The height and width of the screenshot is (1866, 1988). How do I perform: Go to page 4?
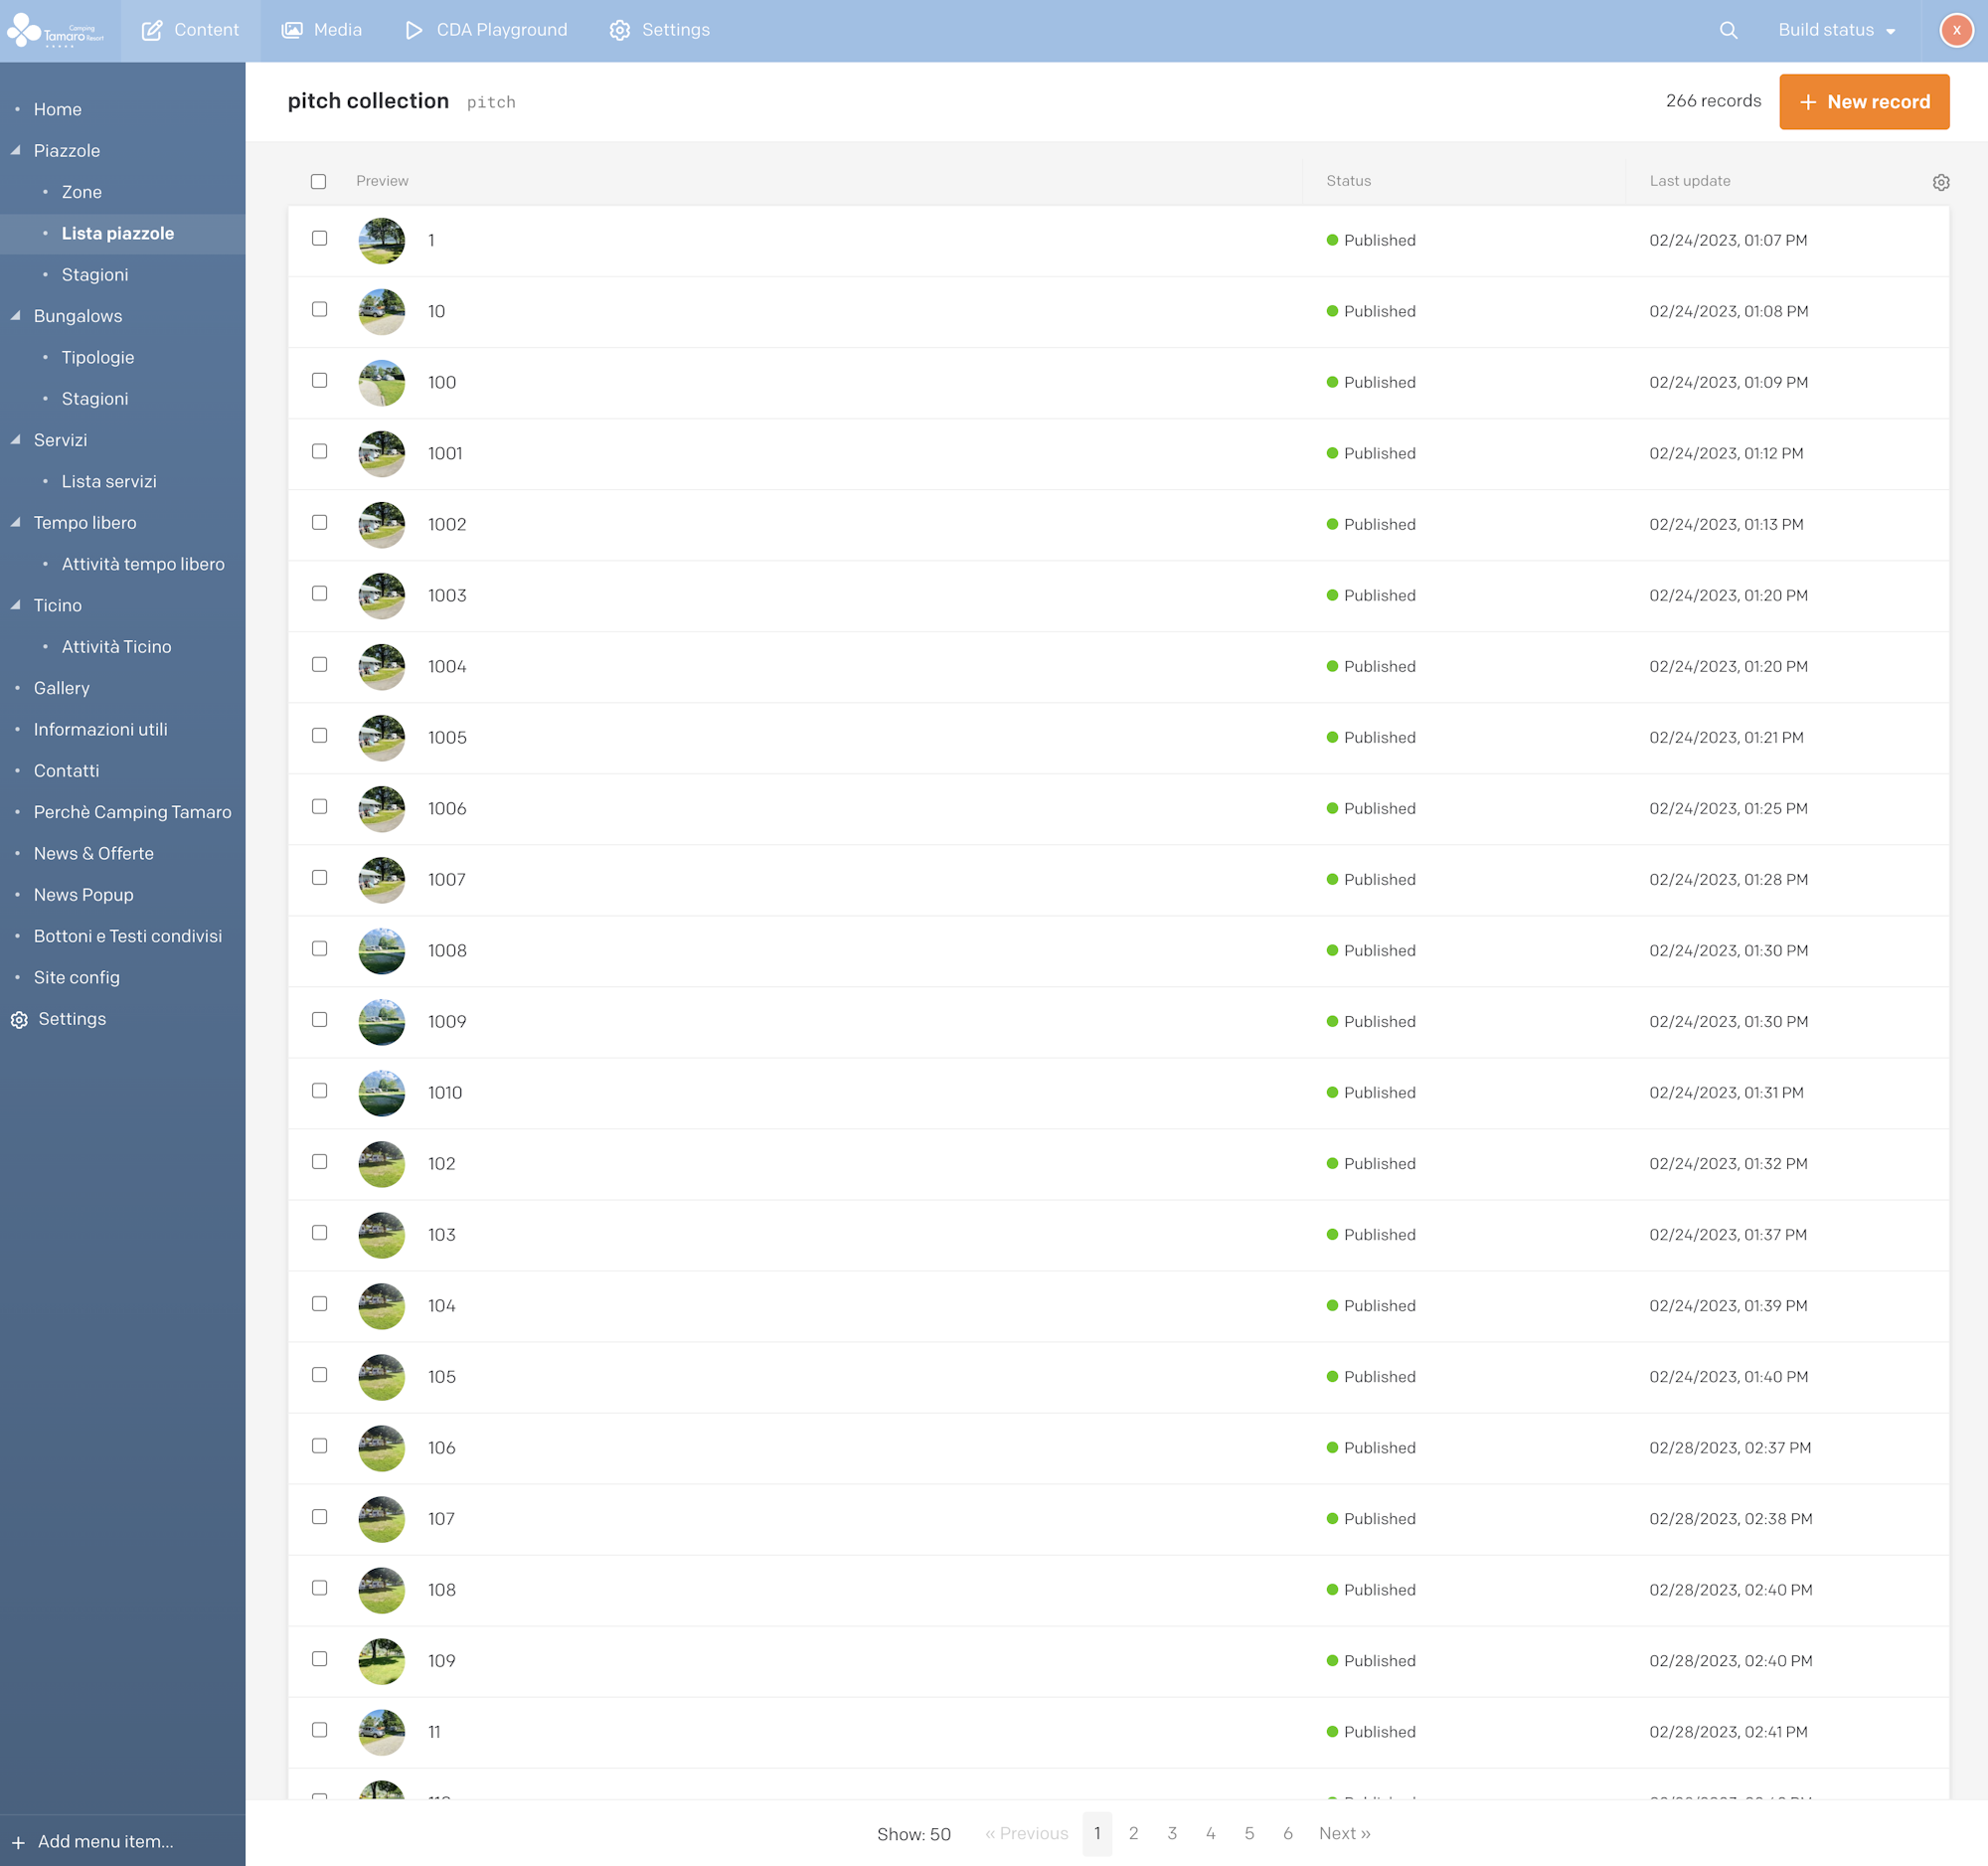tap(1210, 1833)
